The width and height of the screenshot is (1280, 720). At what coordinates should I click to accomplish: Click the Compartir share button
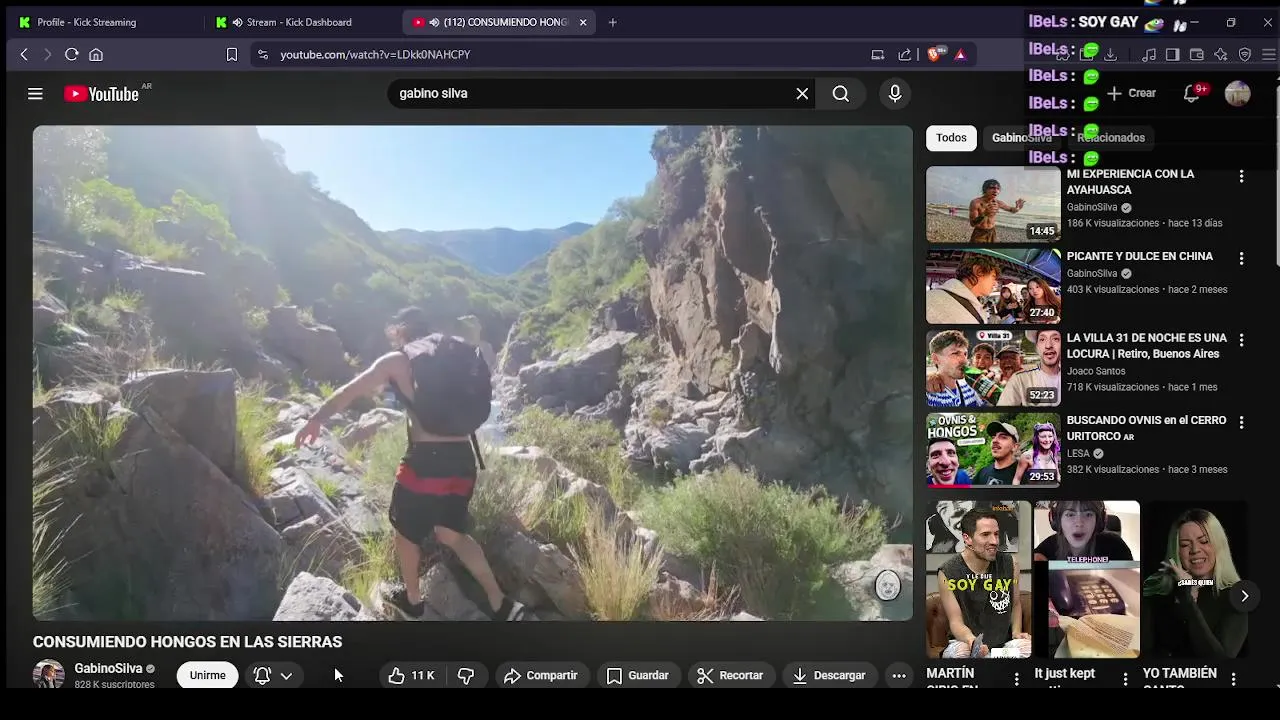pyautogui.click(x=541, y=676)
